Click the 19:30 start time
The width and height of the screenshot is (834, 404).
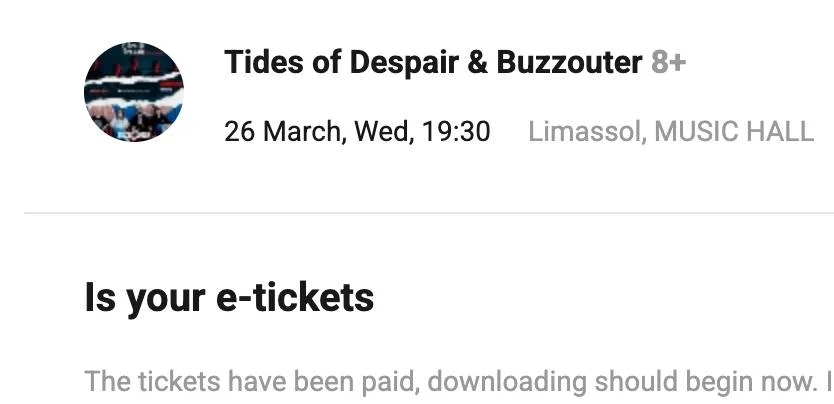click(x=455, y=131)
